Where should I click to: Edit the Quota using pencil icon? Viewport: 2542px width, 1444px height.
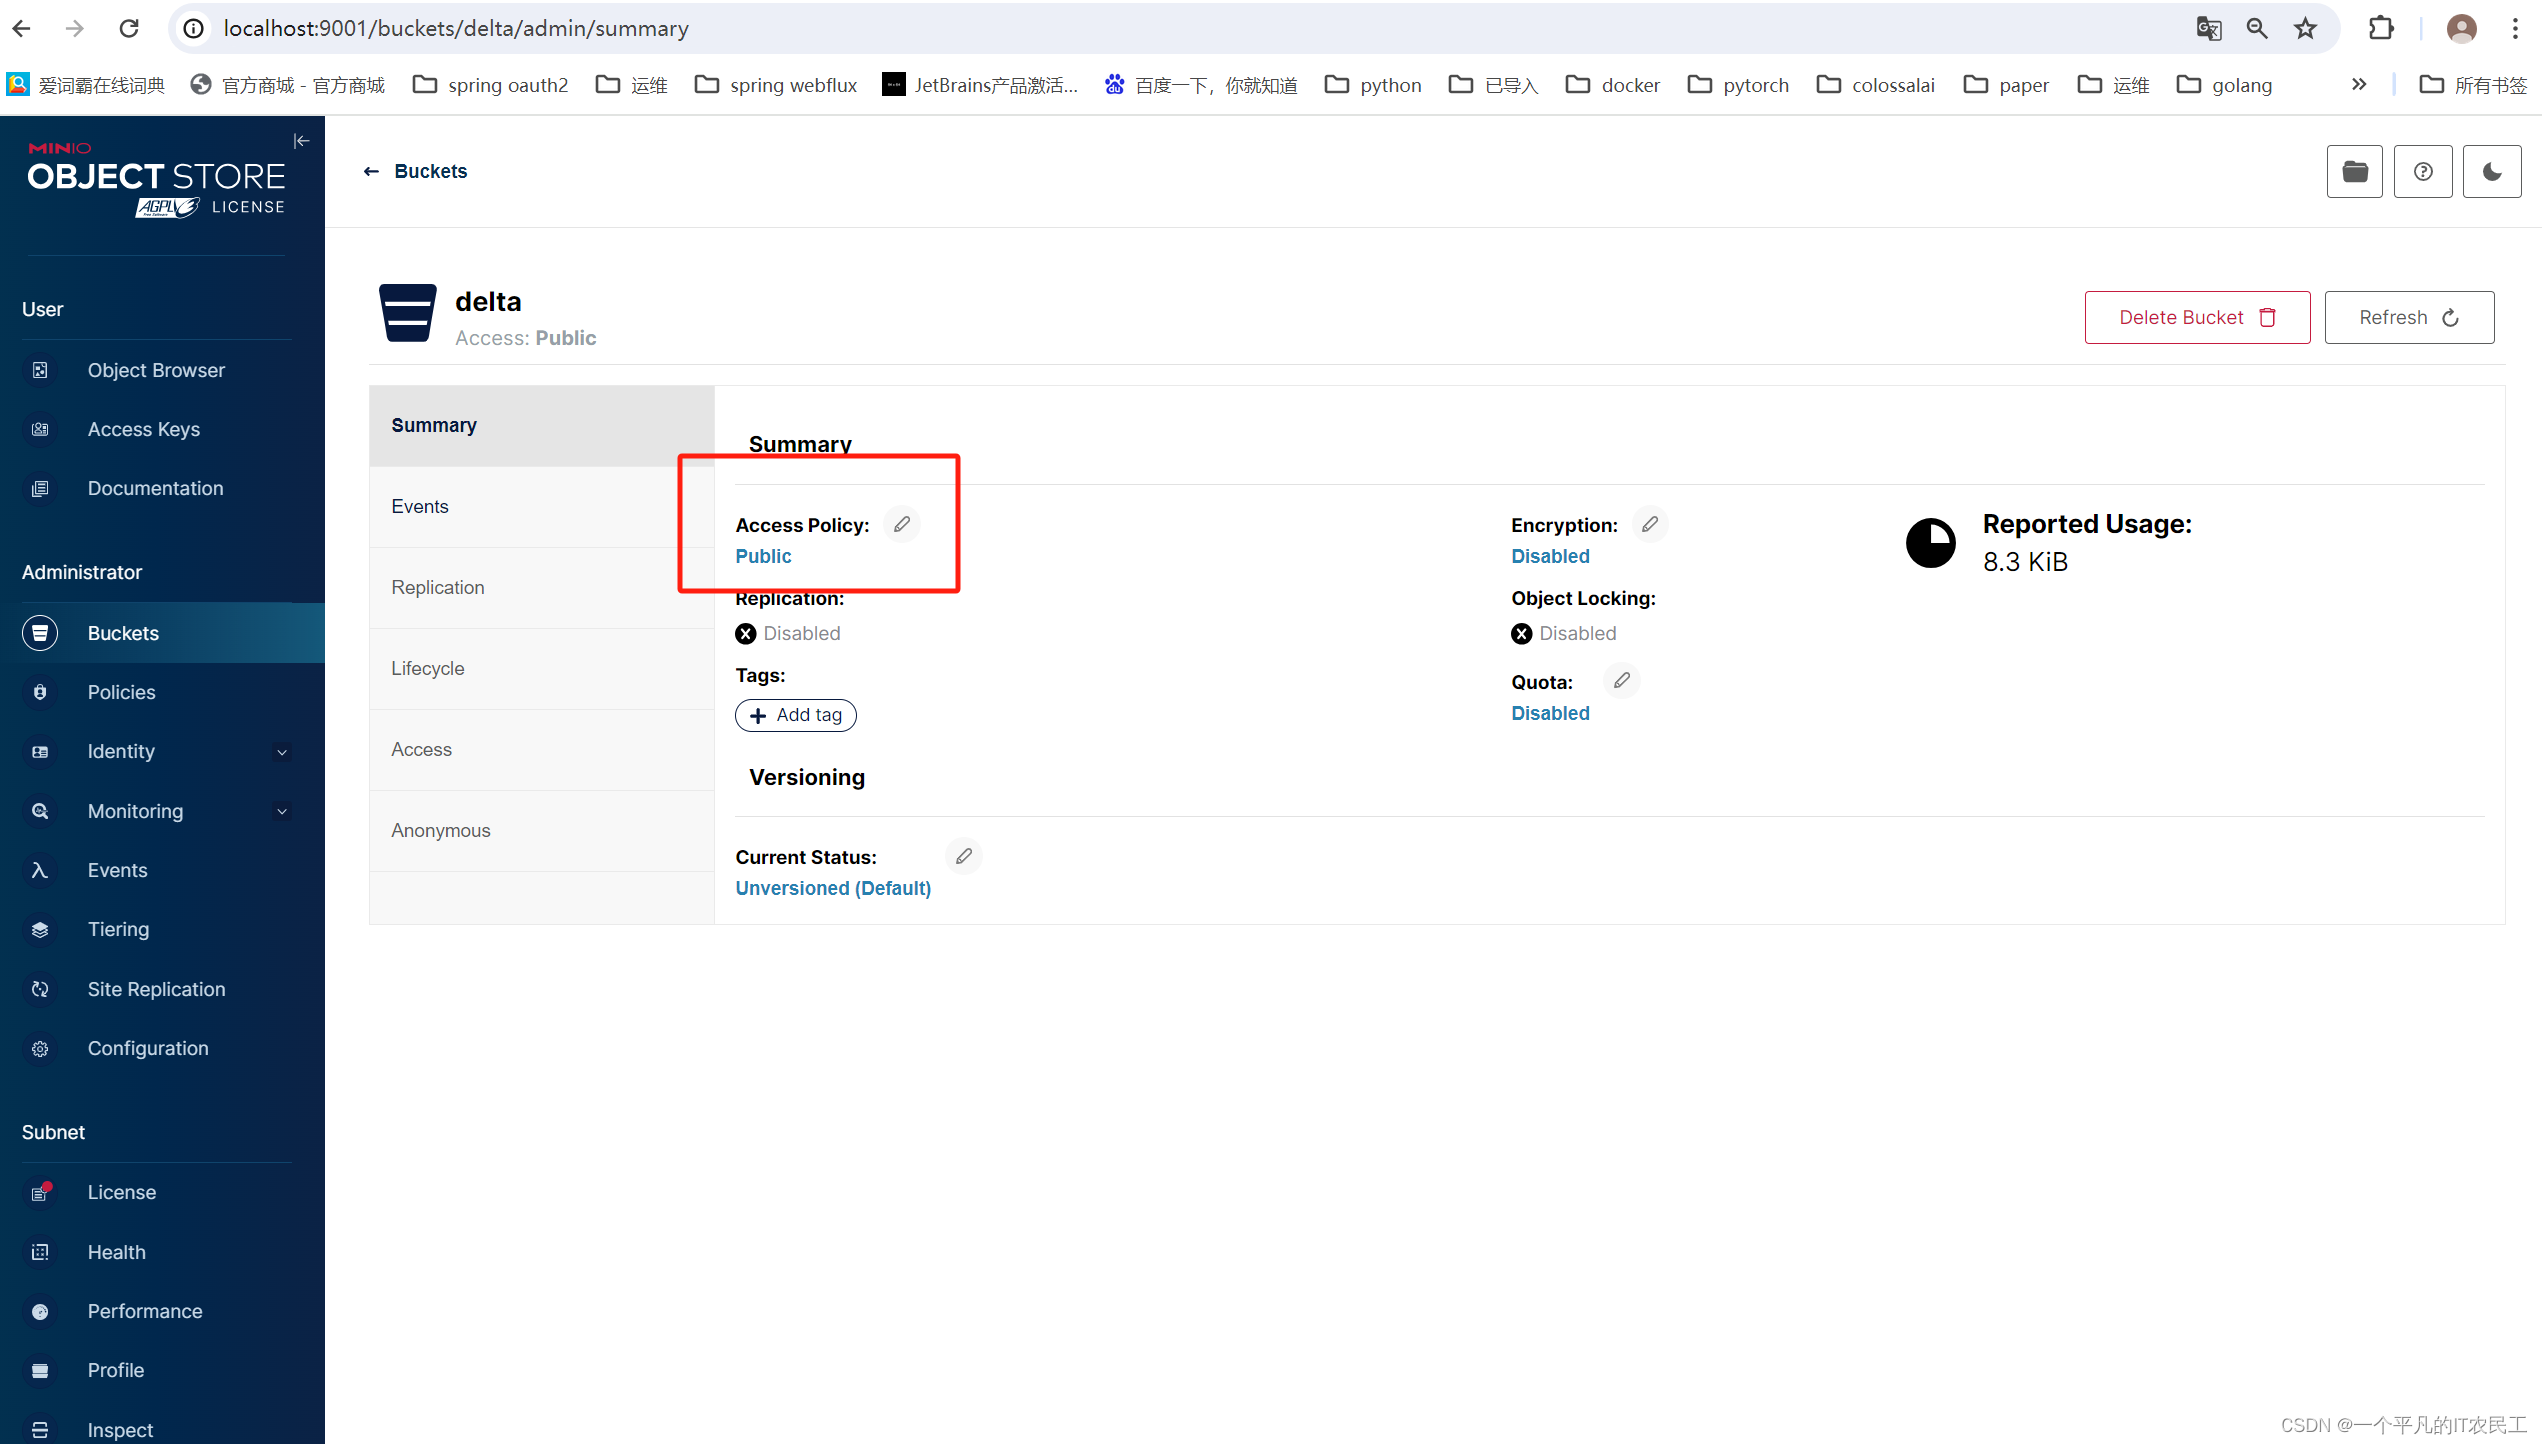1621,680
